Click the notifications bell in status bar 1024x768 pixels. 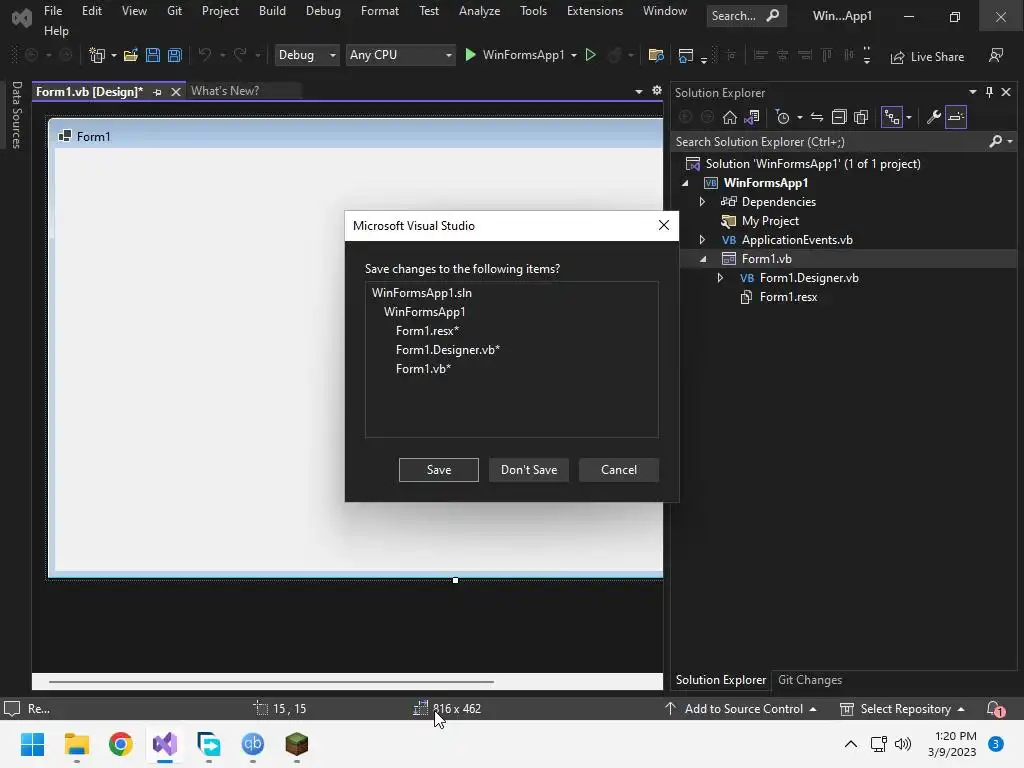pos(995,709)
